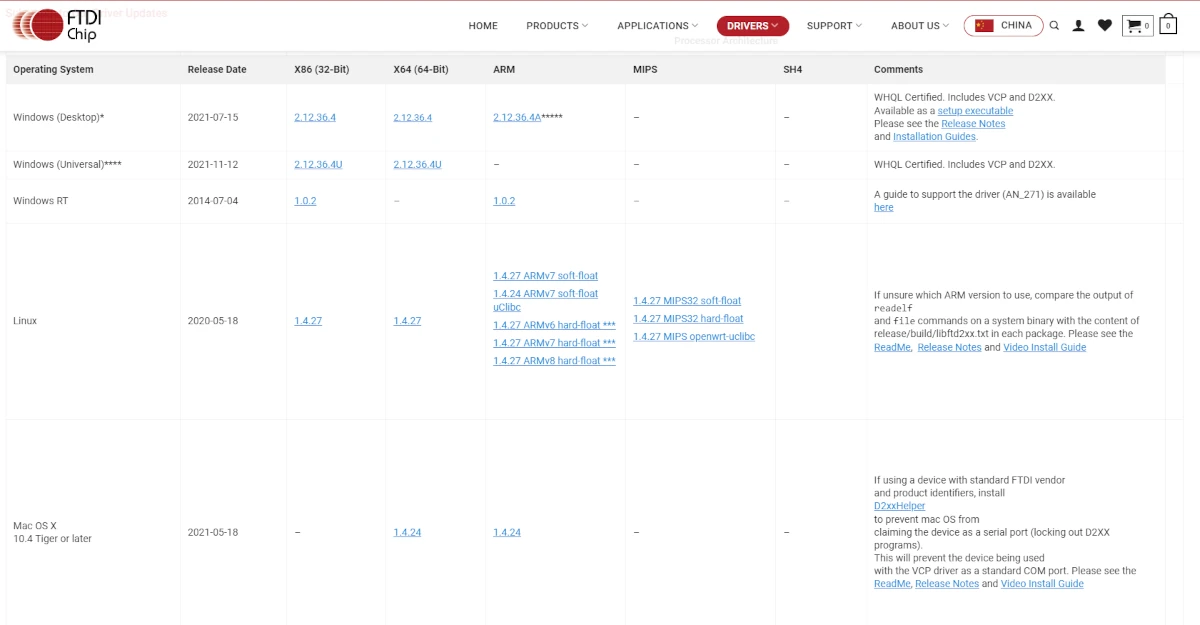Open 1.4.27 ARMv8 hard-float link
The image size is (1200, 625).
(x=554, y=361)
